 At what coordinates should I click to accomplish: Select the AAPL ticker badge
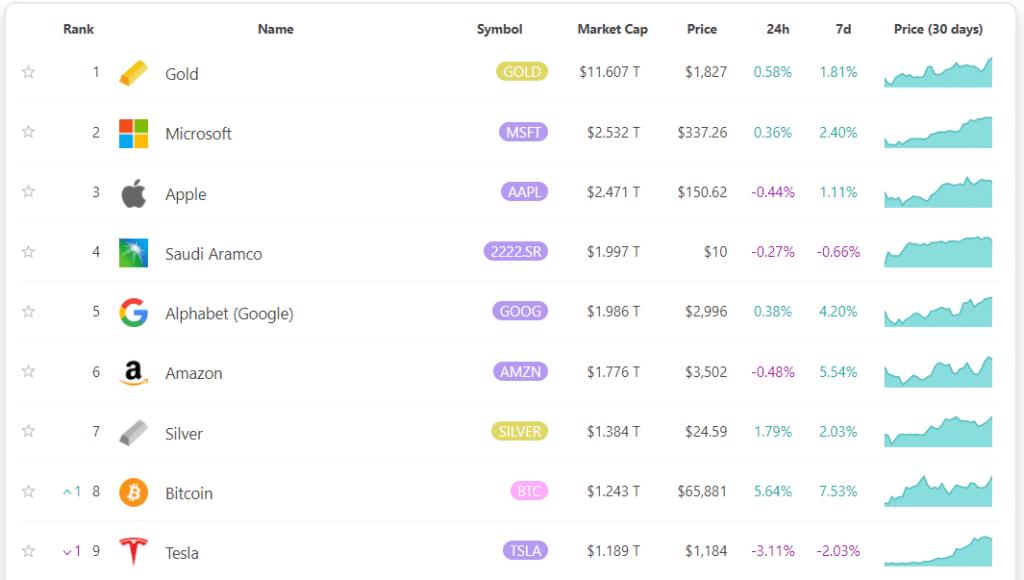524,192
